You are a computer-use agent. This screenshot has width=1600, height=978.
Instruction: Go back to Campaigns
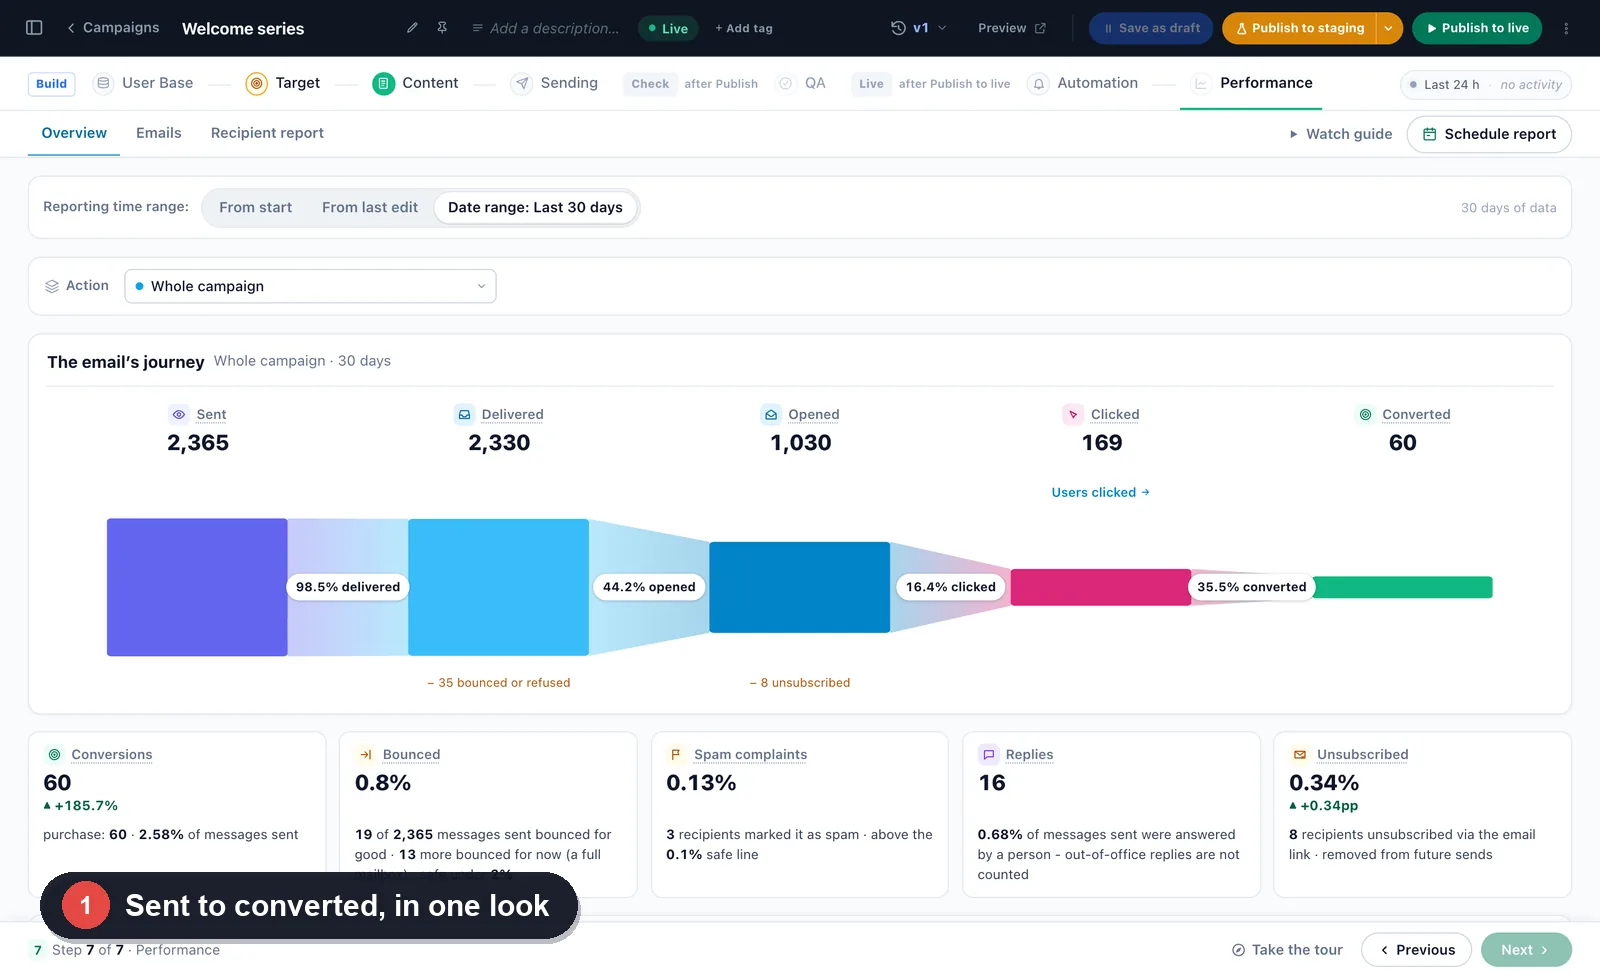coord(112,28)
